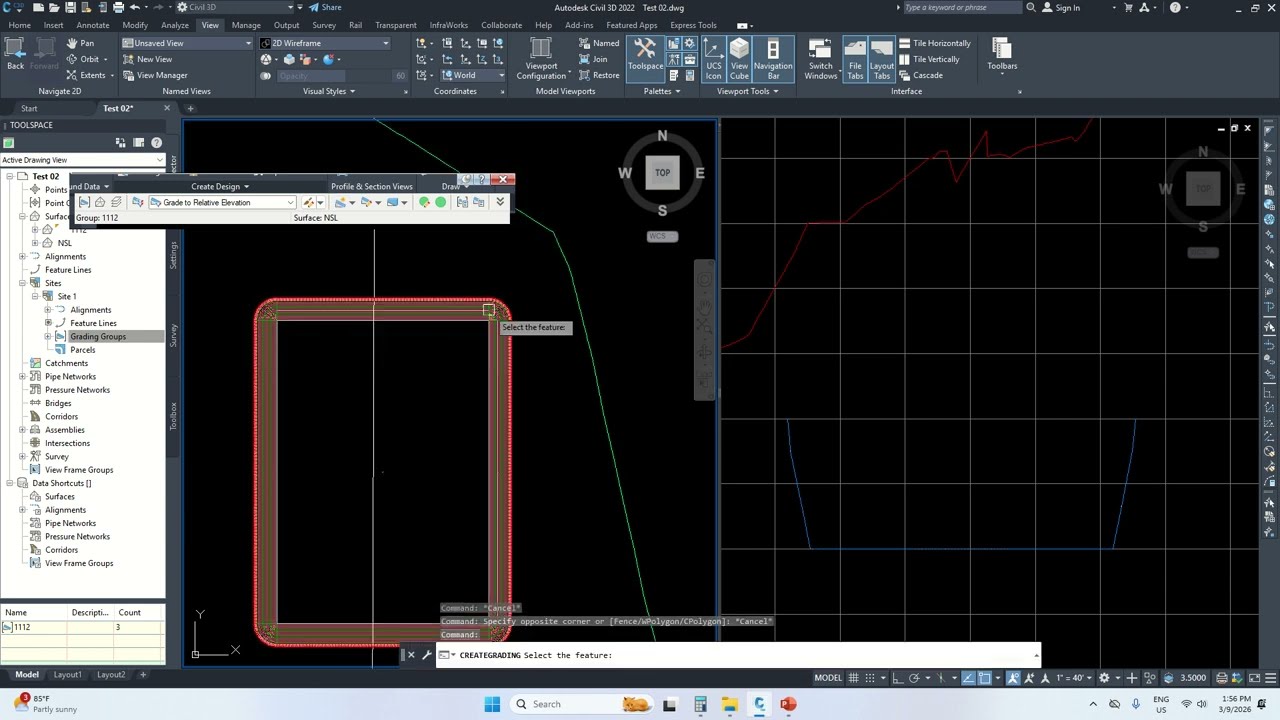
Task: Click the Create Grading tool icon
Action: click(x=341, y=202)
